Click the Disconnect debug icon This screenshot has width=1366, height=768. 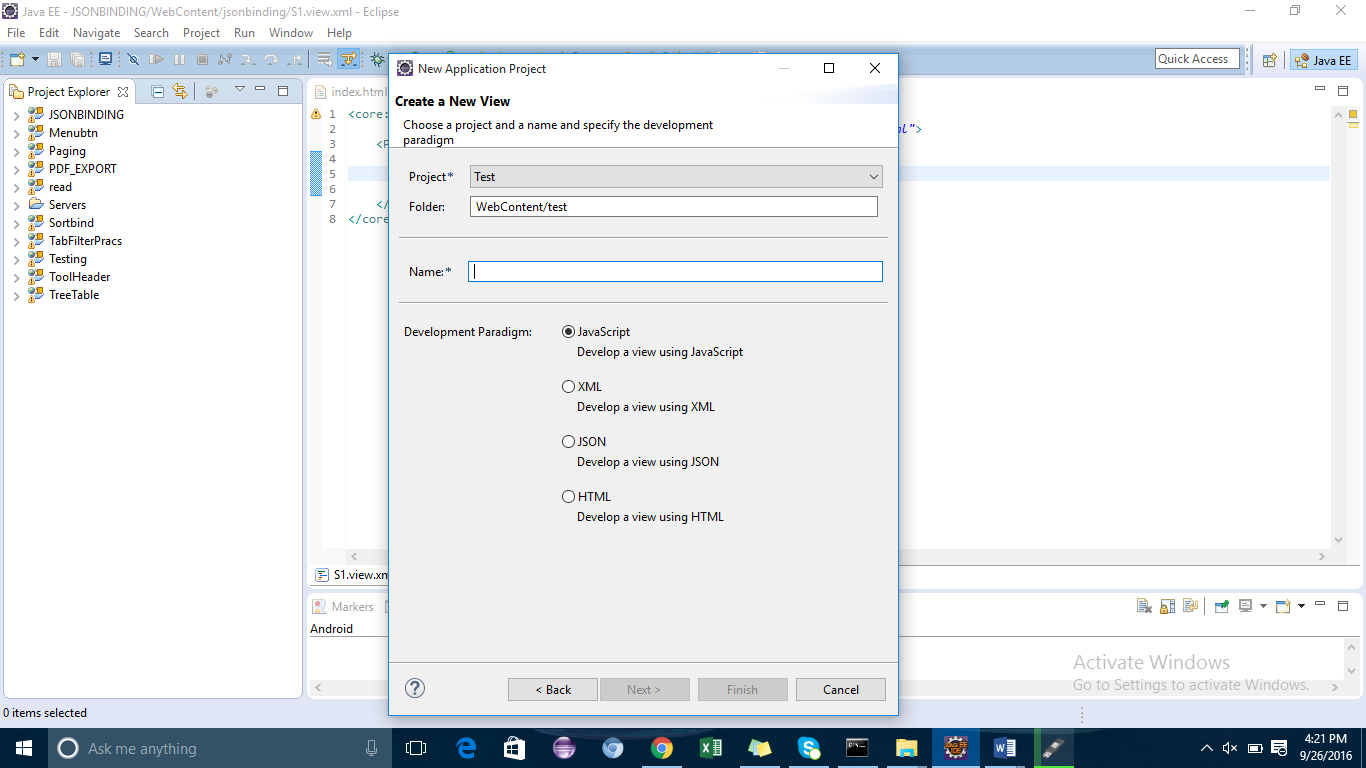pos(225,59)
